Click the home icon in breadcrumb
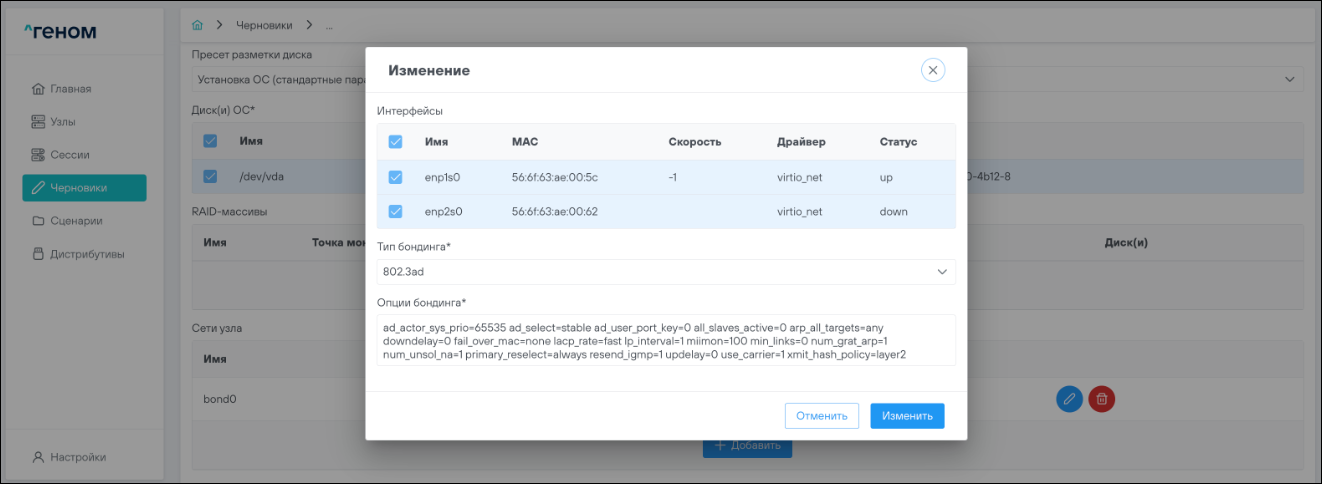The height and width of the screenshot is (484, 1322). pos(197,24)
